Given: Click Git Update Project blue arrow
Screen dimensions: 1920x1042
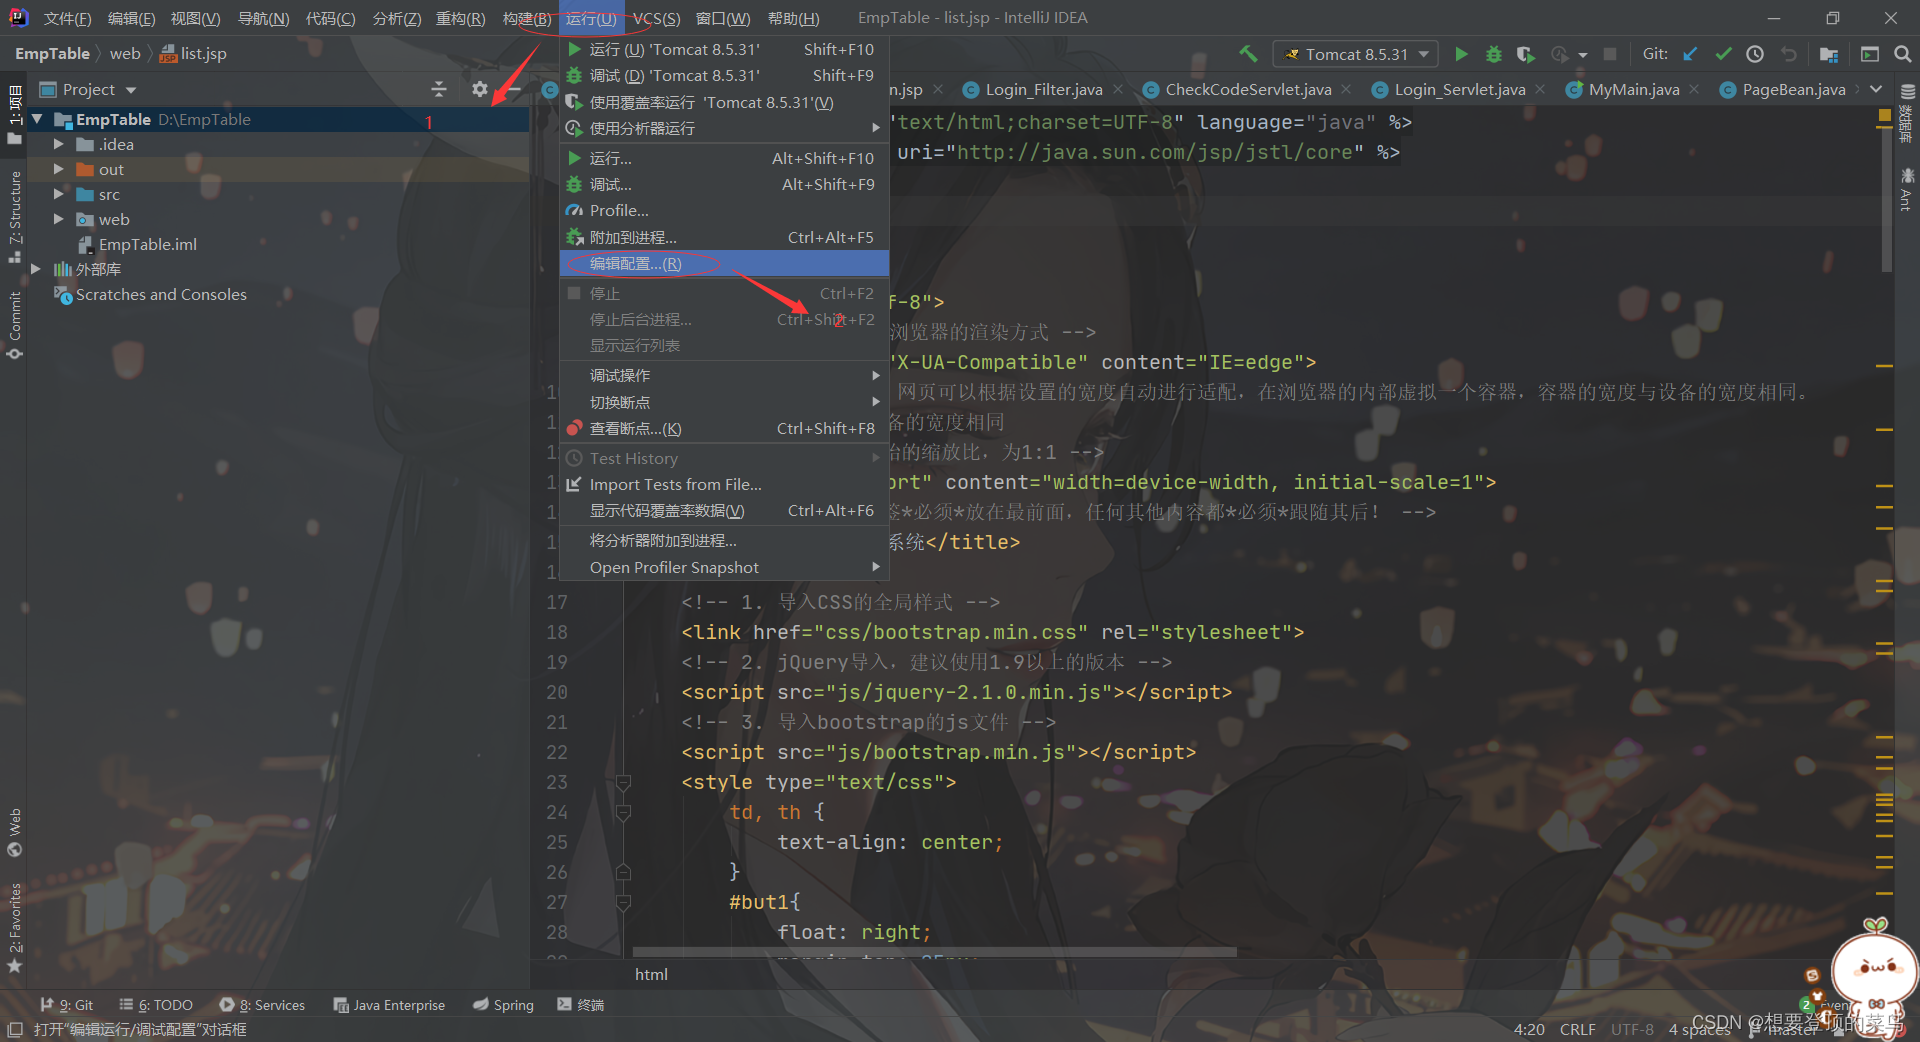Looking at the screenshot, I should click(x=1690, y=54).
